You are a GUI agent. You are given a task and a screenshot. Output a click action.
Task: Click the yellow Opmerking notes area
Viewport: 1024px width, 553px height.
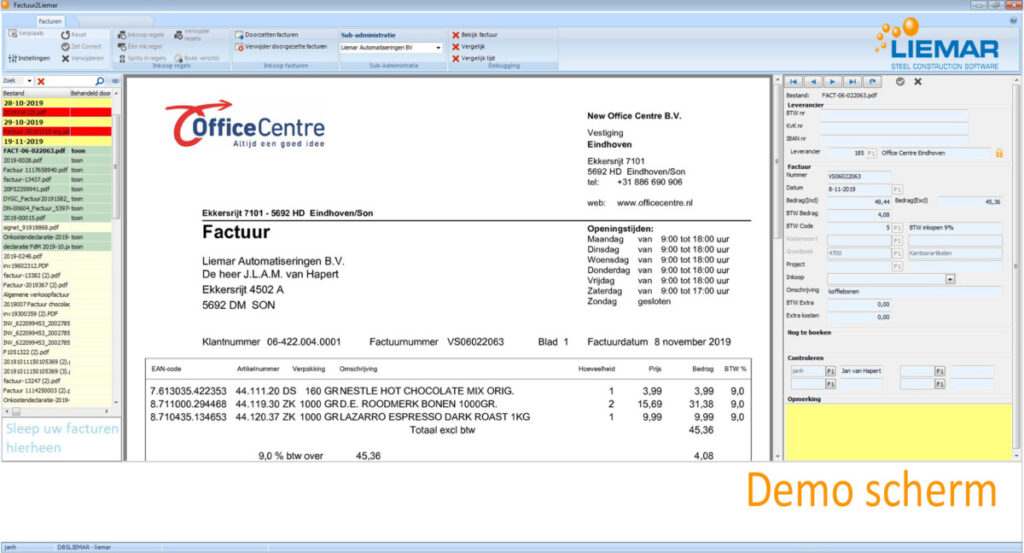coord(898,432)
